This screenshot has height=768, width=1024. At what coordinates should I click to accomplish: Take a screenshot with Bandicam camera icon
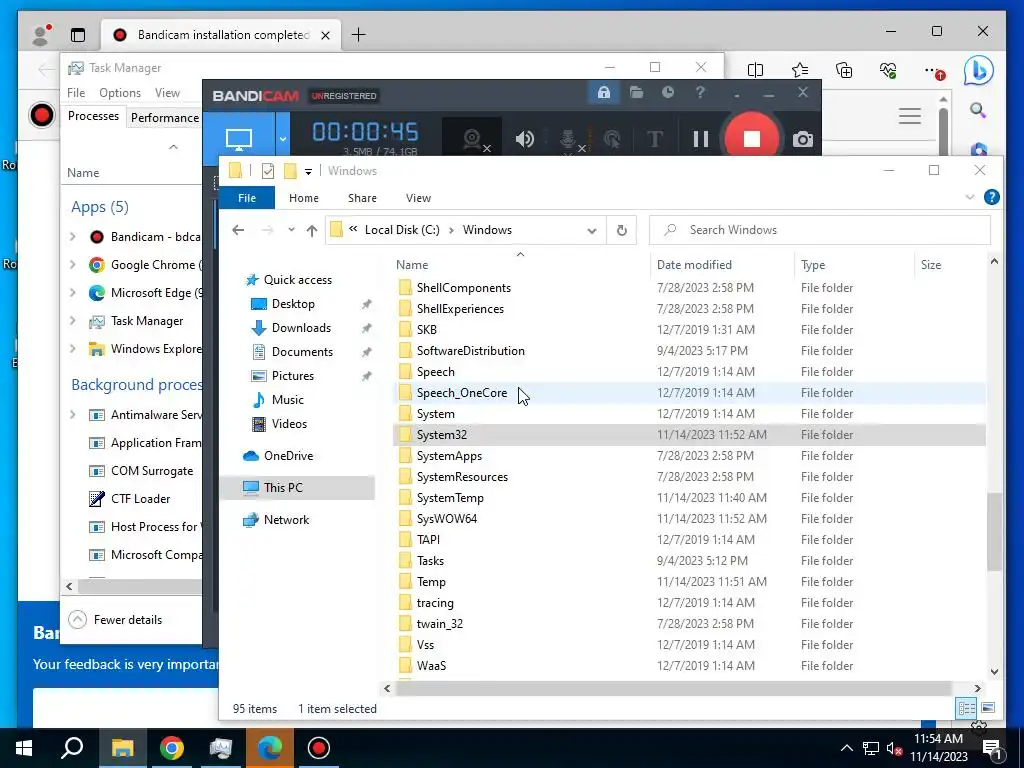(x=803, y=139)
